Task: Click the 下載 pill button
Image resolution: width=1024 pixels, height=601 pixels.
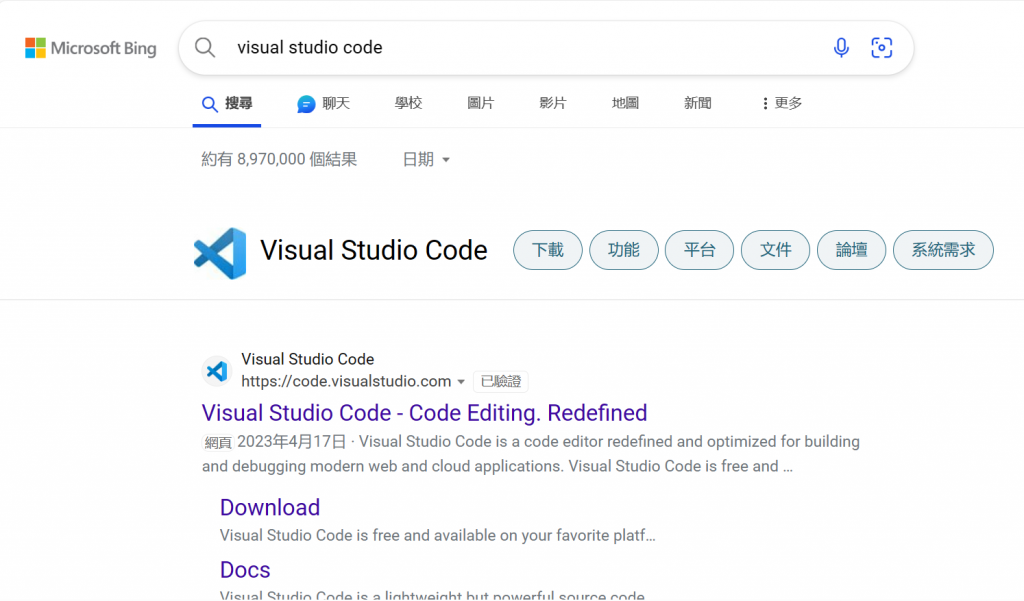Action: [548, 250]
